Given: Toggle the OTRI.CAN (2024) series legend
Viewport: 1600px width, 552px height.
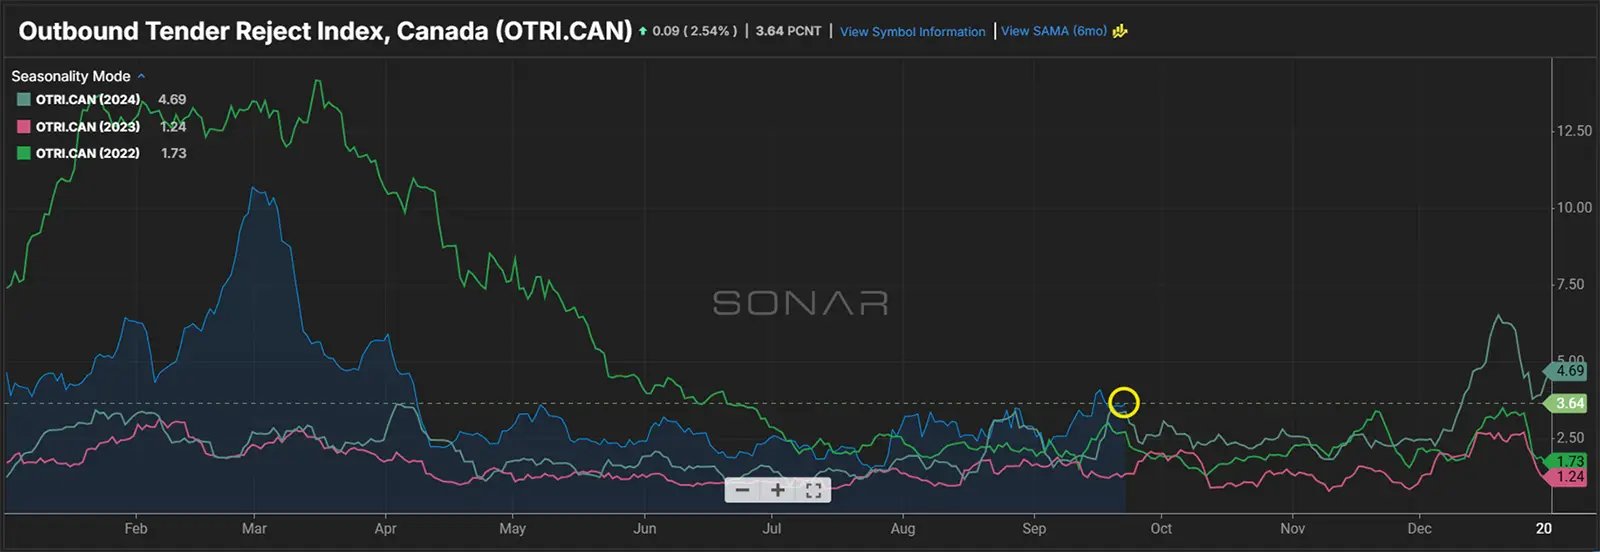Looking at the screenshot, I should coord(88,99).
